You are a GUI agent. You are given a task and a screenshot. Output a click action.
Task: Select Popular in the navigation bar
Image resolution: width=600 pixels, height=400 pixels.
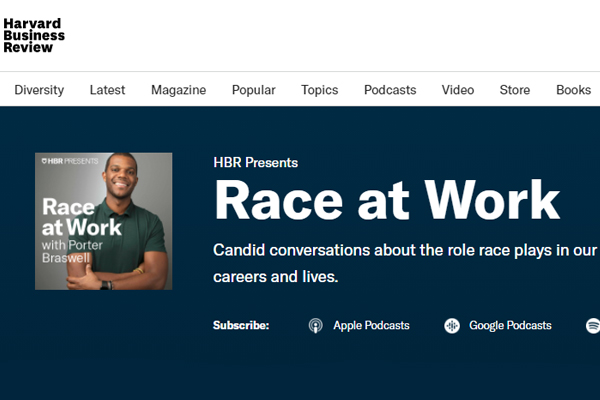[253, 90]
